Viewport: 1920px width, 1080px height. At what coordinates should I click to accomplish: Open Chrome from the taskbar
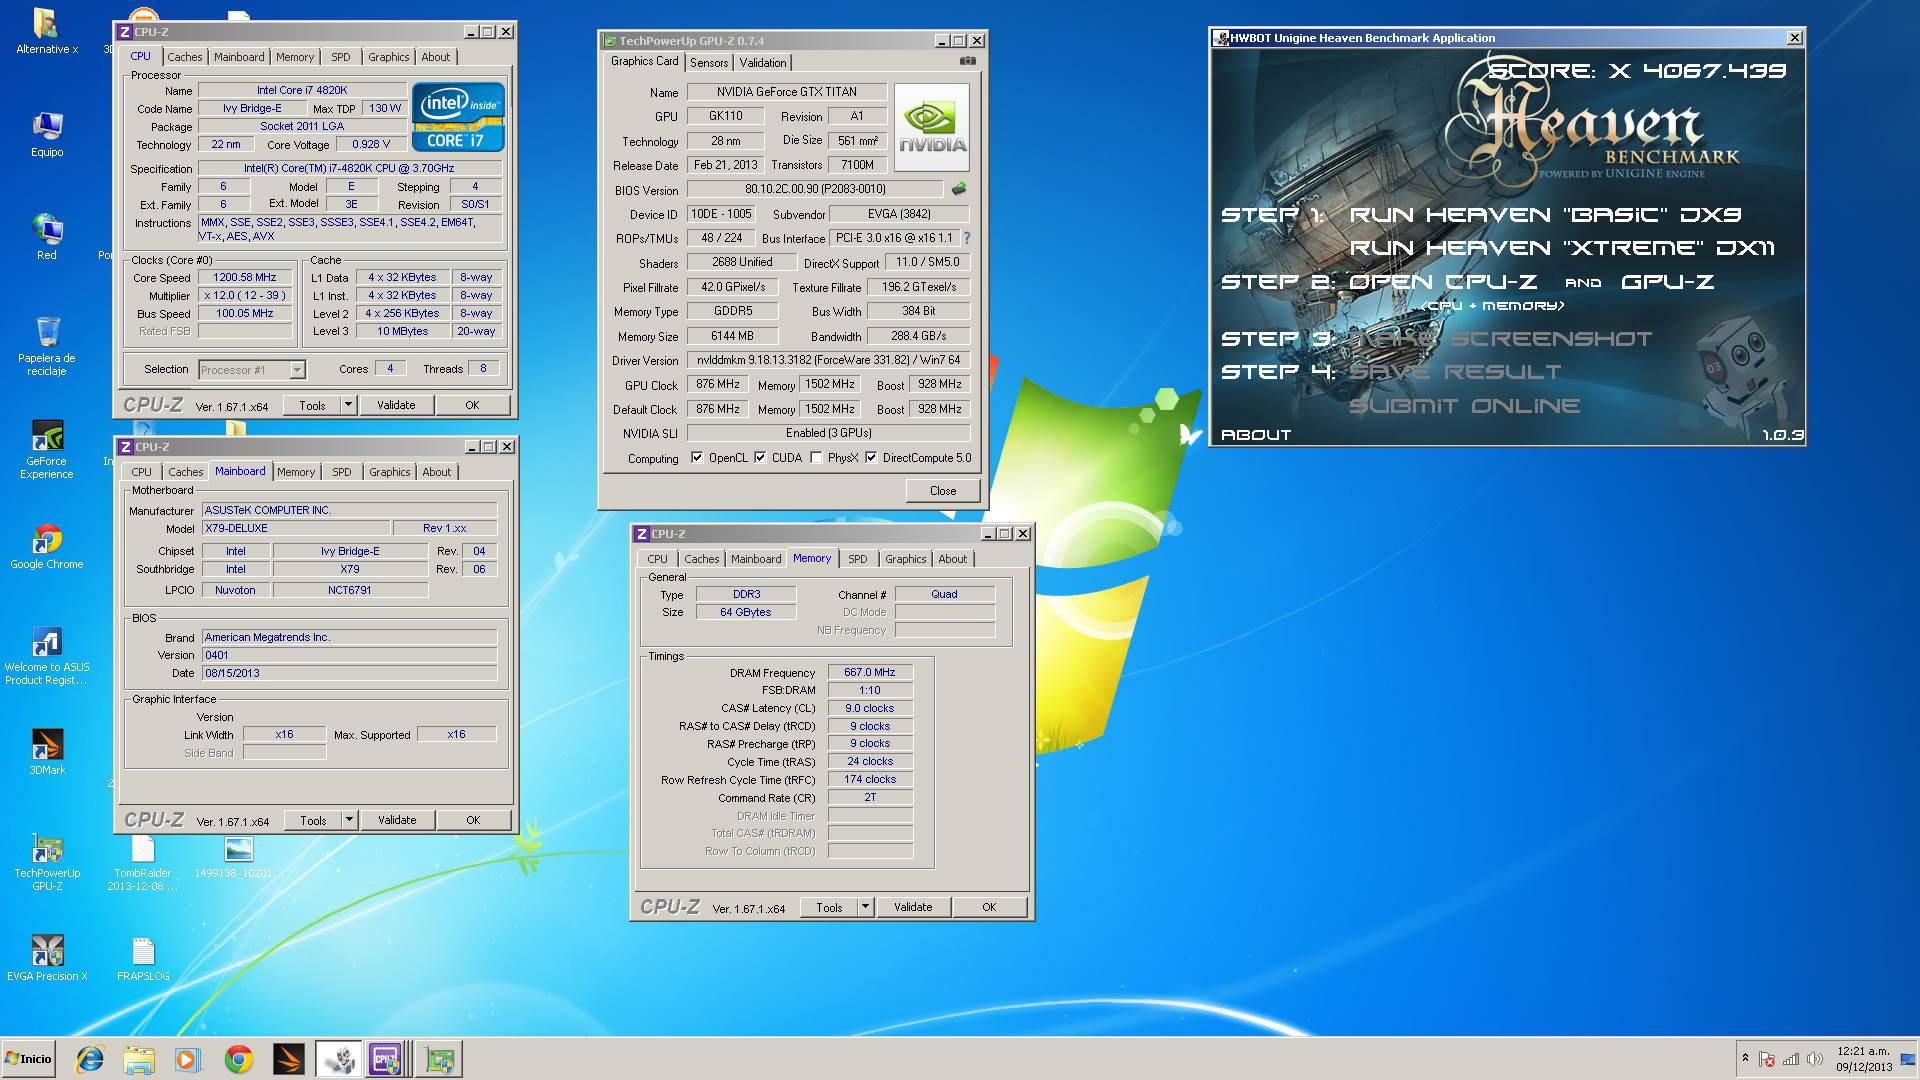coord(238,1059)
